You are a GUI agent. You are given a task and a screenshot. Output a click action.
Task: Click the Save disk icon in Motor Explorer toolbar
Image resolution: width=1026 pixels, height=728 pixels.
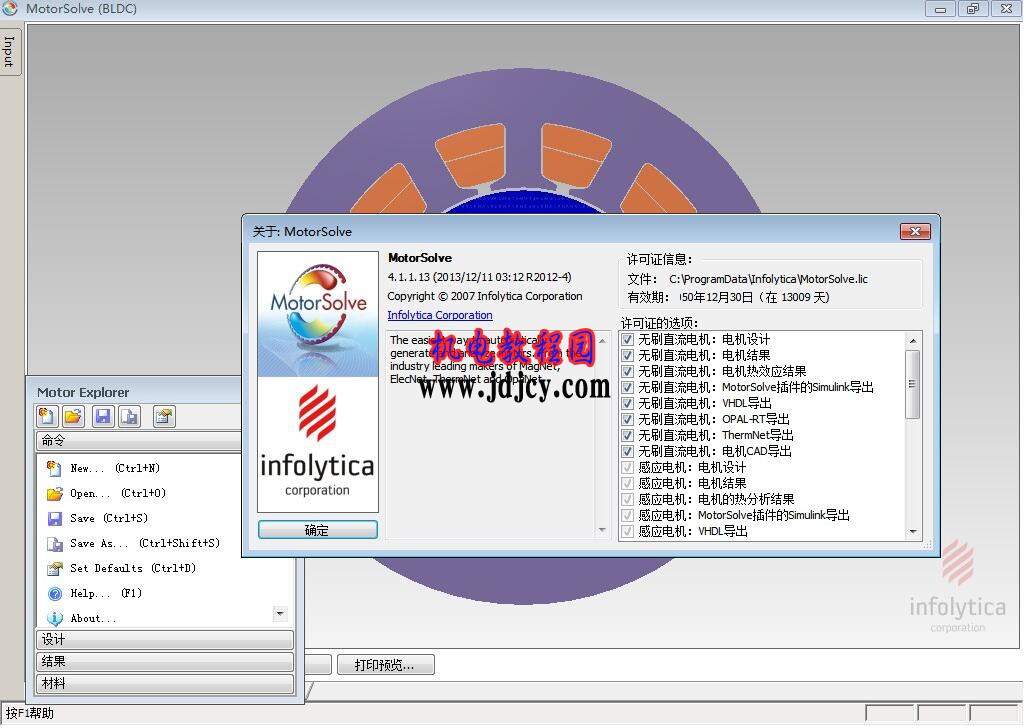click(x=103, y=416)
